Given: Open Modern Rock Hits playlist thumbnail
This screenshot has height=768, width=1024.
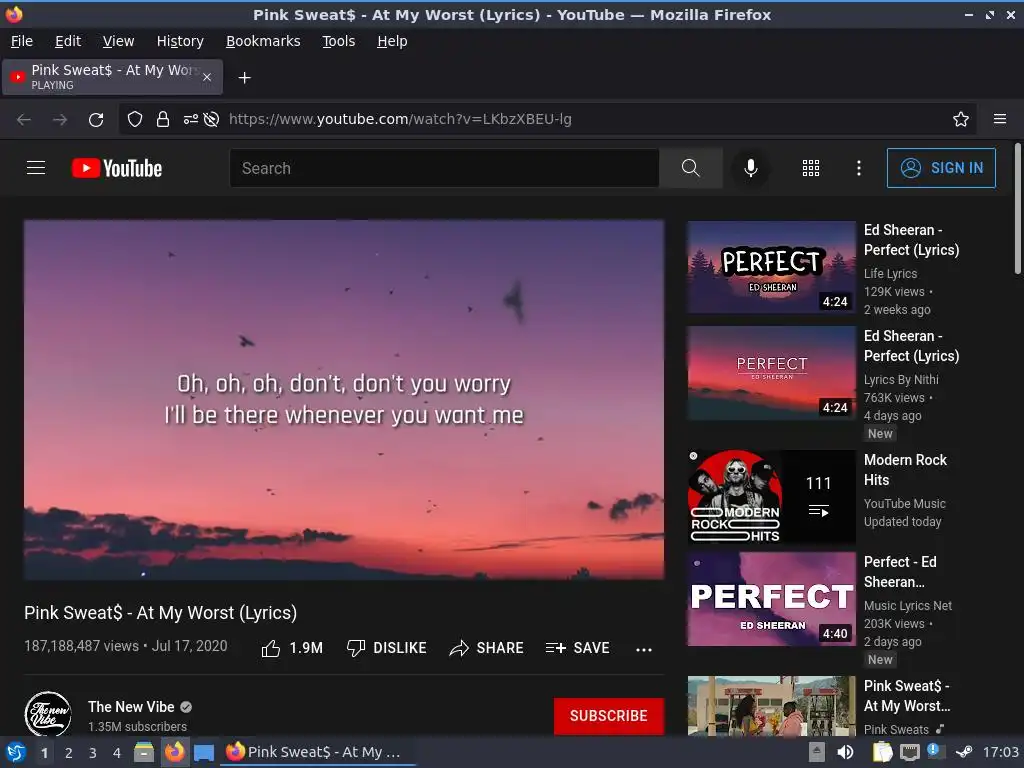Looking at the screenshot, I should coord(771,497).
